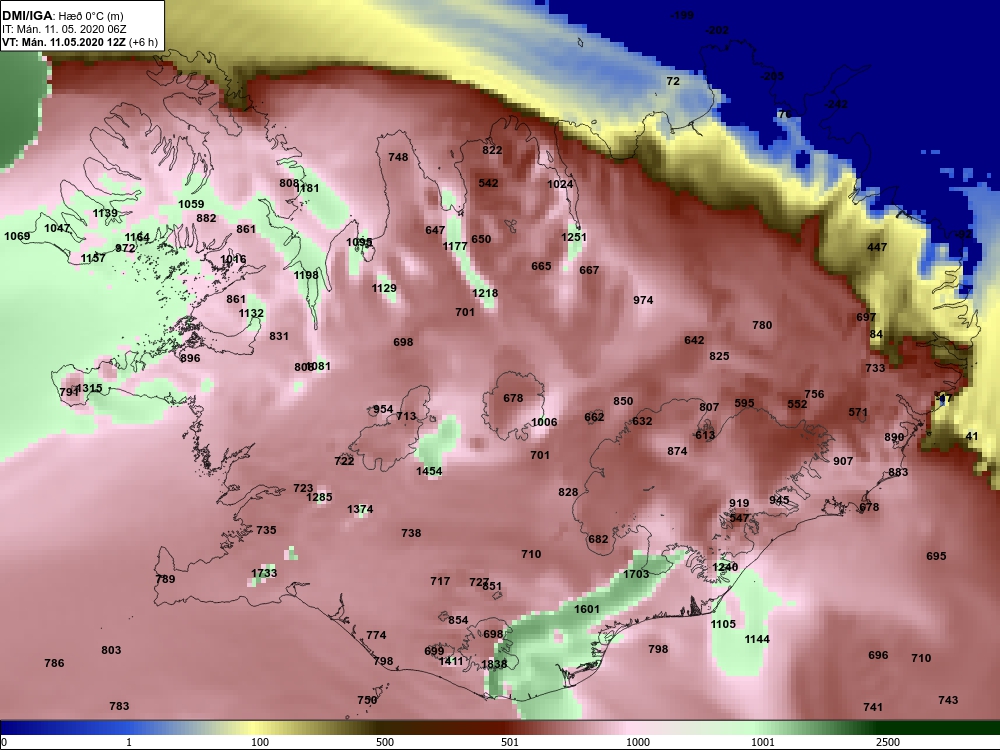Click the map value 1251
Viewport: 1000px width, 750px height.
[x=574, y=237]
